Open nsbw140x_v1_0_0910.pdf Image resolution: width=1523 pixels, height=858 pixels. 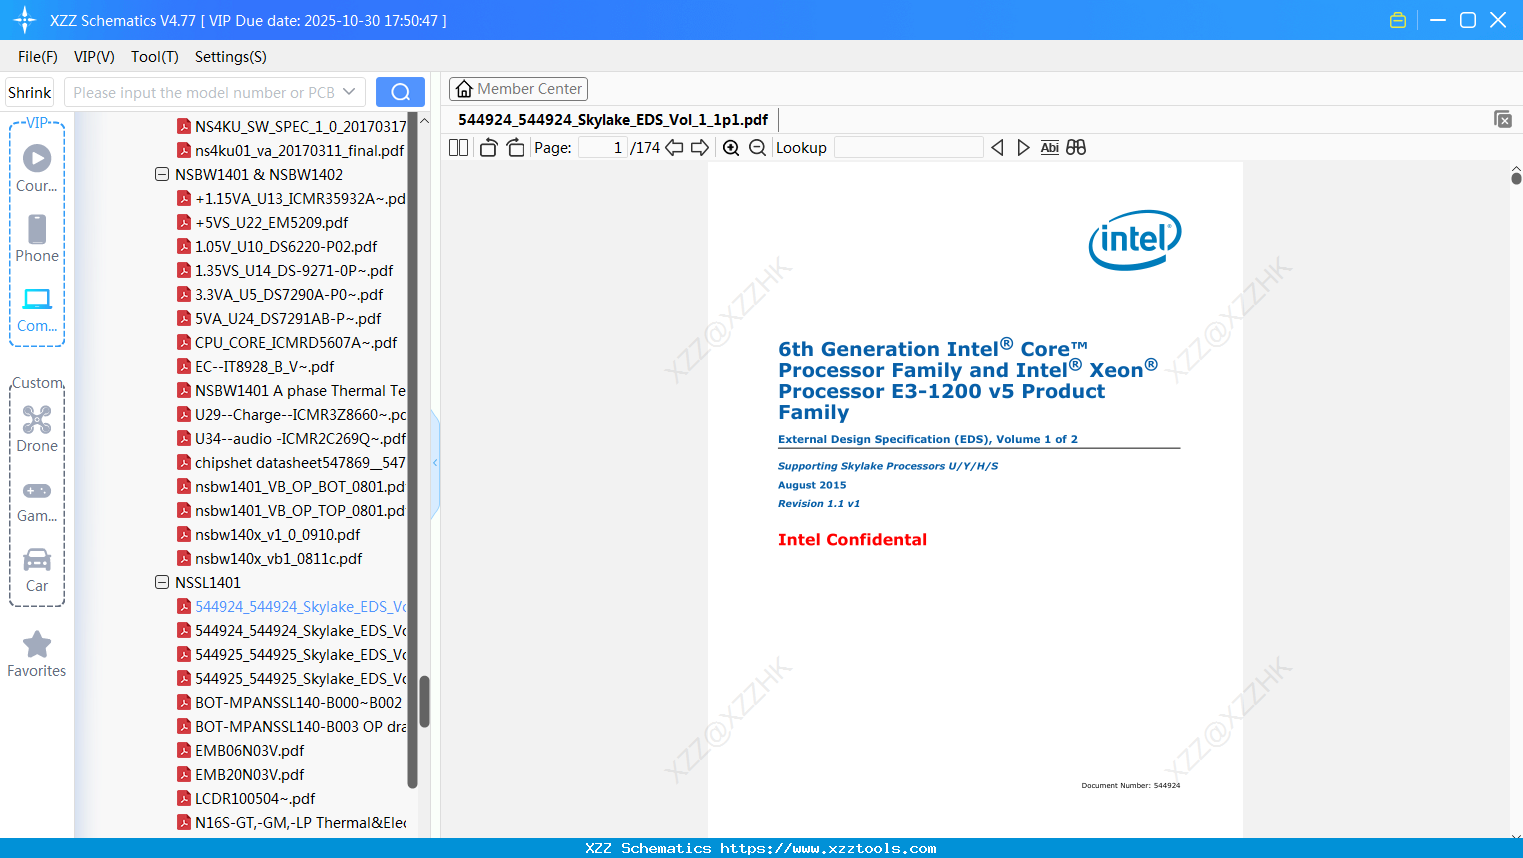tap(269, 534)
